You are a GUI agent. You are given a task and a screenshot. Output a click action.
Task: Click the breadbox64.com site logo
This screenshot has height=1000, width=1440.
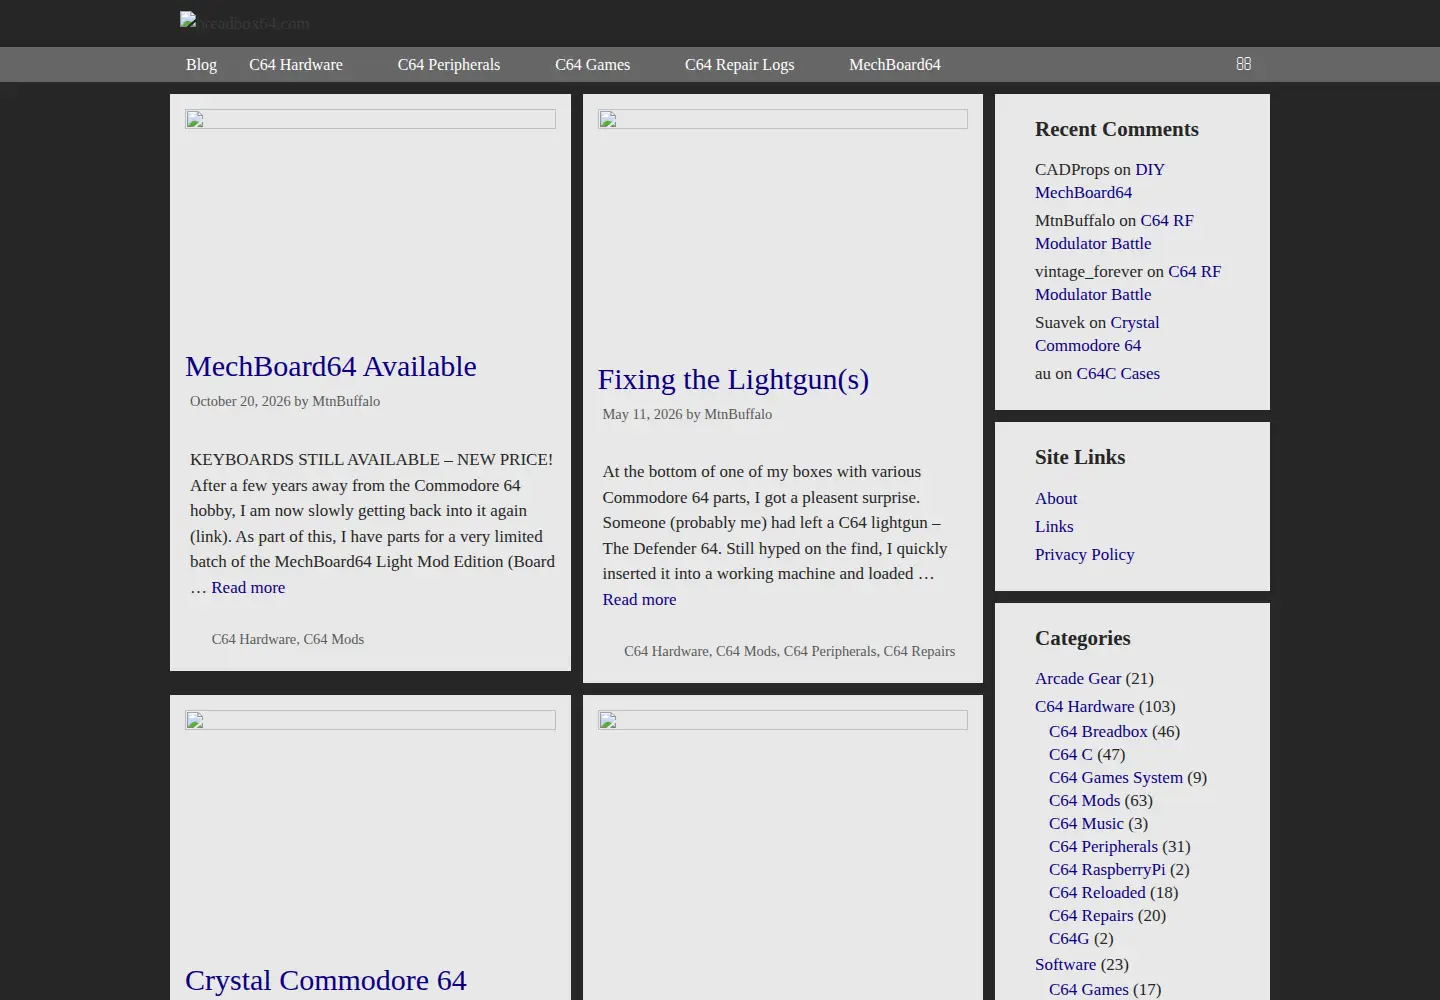245,22
